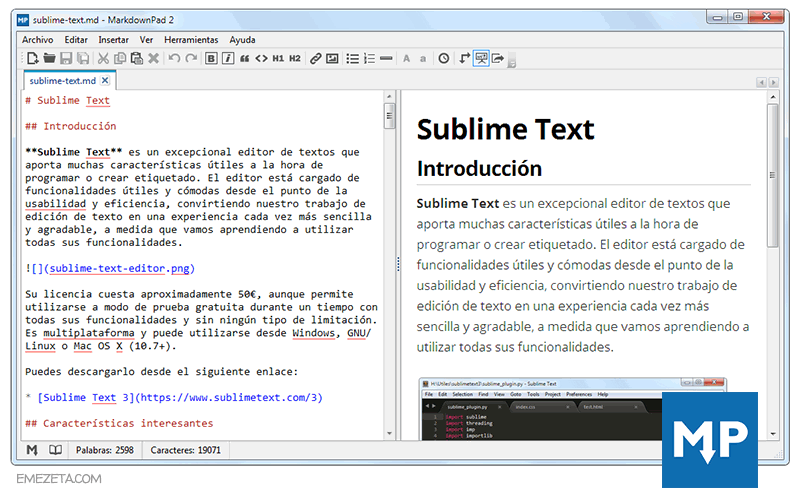
Task: Open the Archivo menu
Action: [37, 40]
